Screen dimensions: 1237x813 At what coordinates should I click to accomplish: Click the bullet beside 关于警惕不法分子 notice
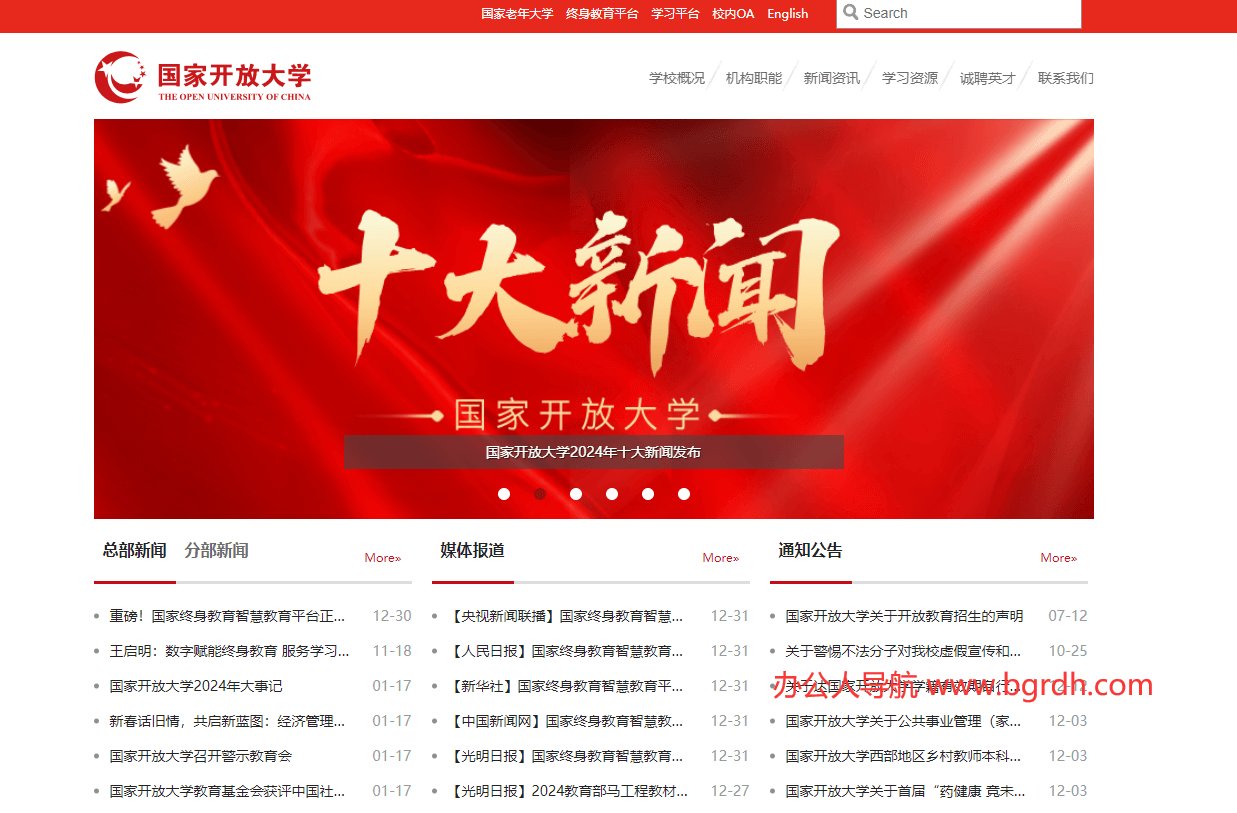pyautogui.click(x=770, y=651)
